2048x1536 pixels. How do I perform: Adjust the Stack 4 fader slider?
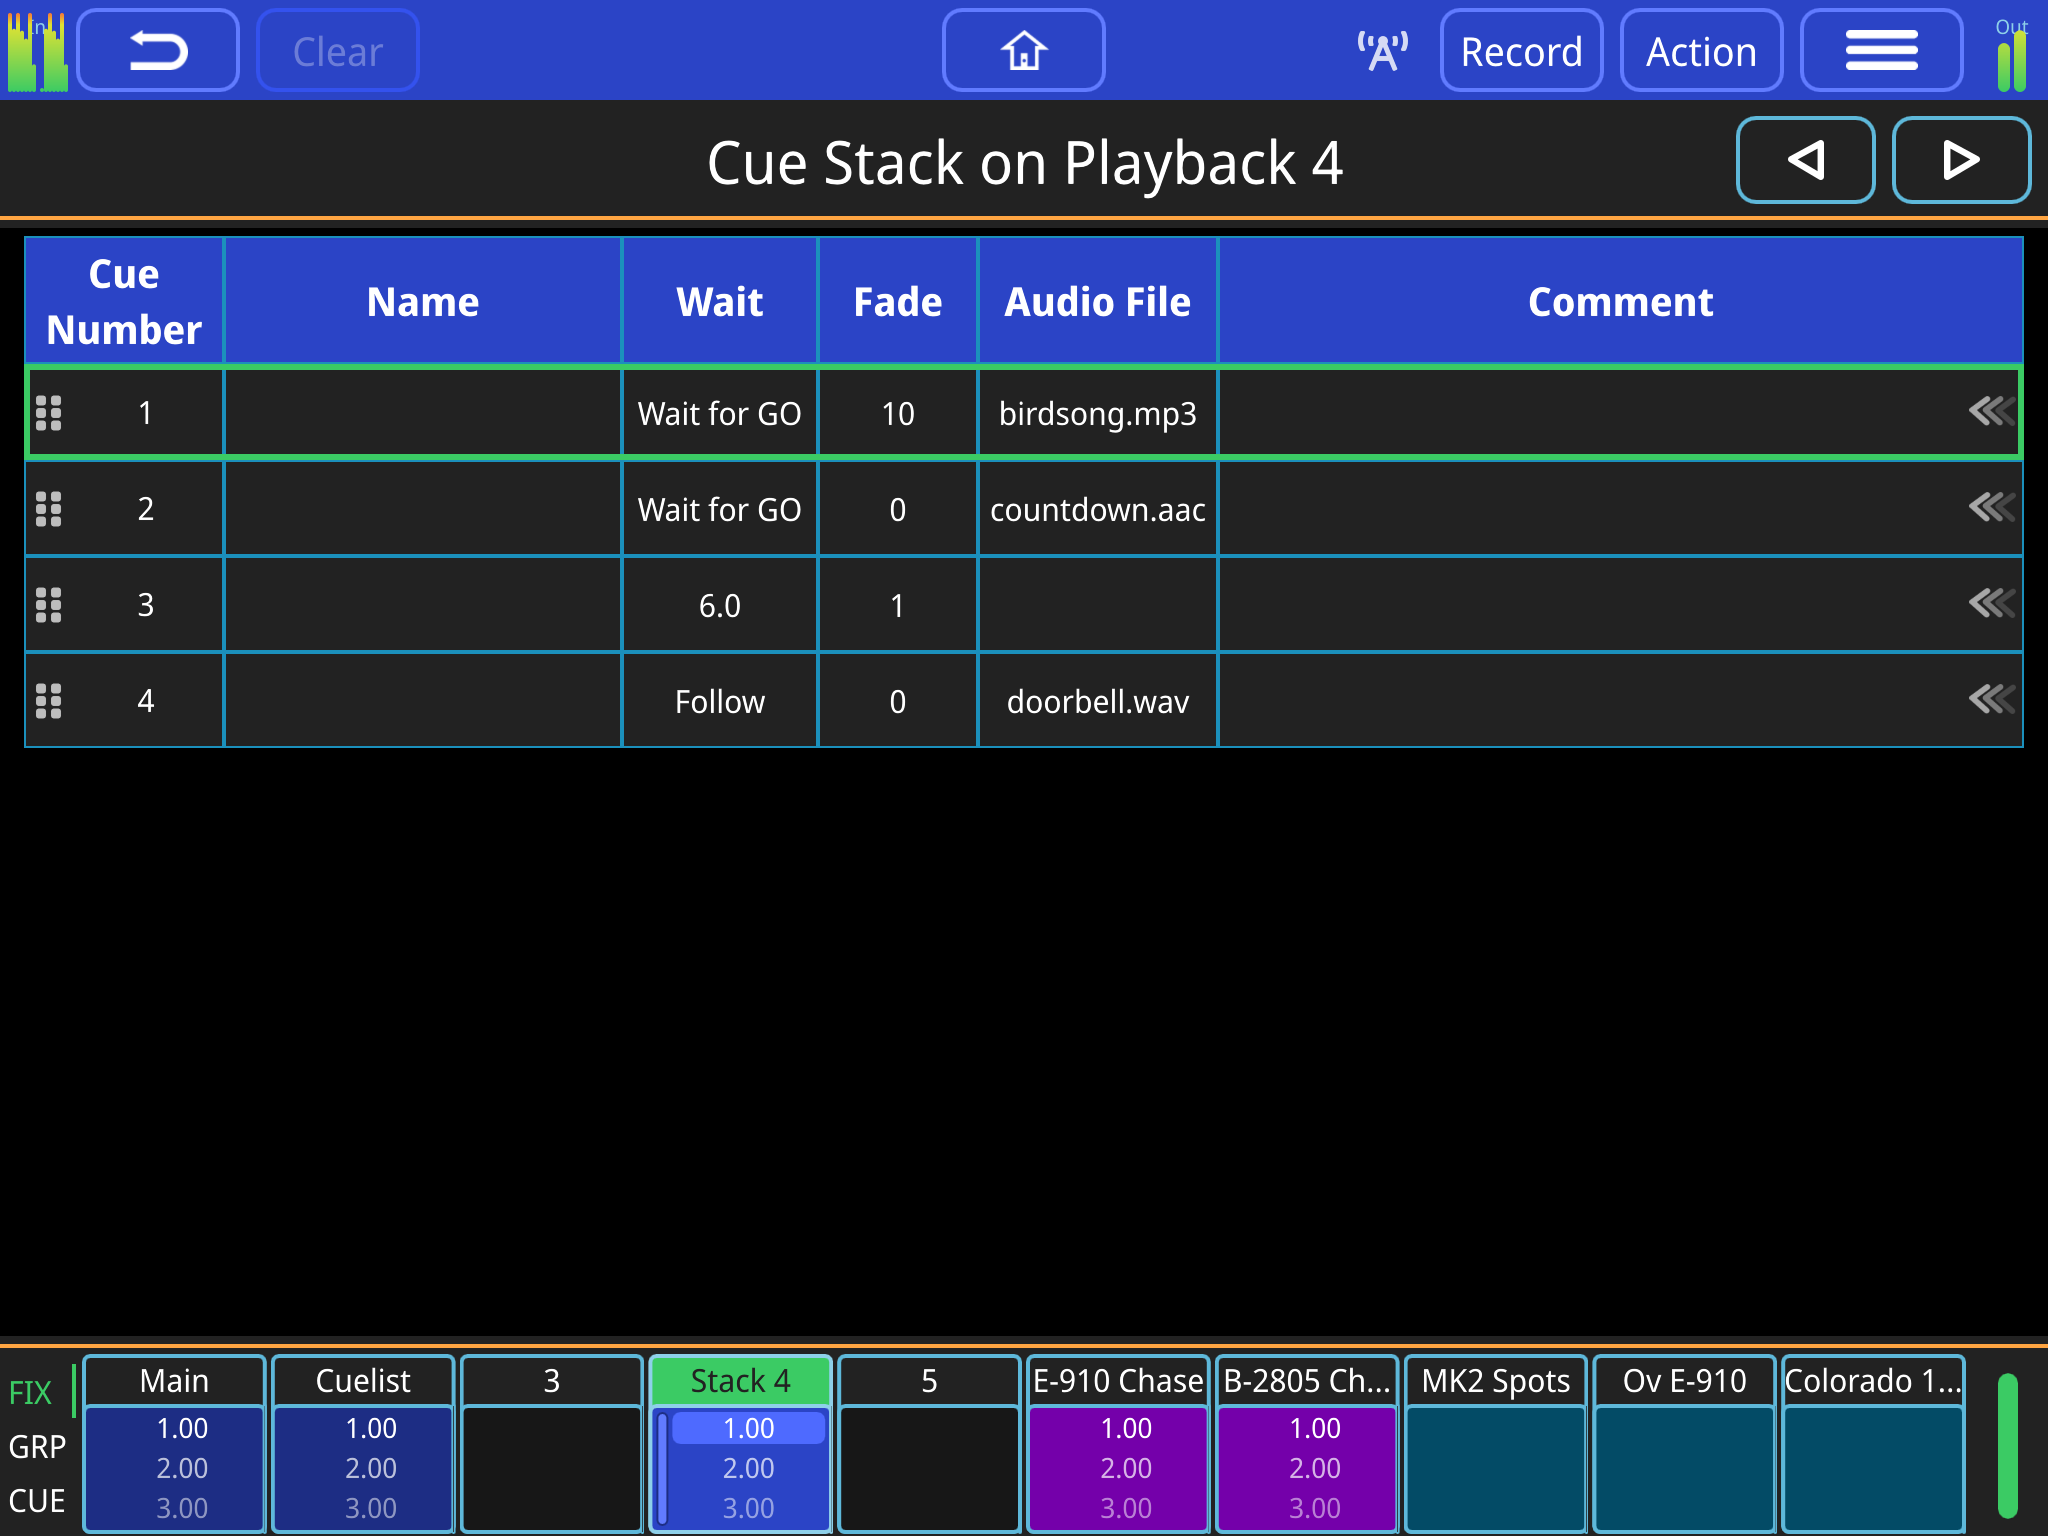[x=661, y=1470]
